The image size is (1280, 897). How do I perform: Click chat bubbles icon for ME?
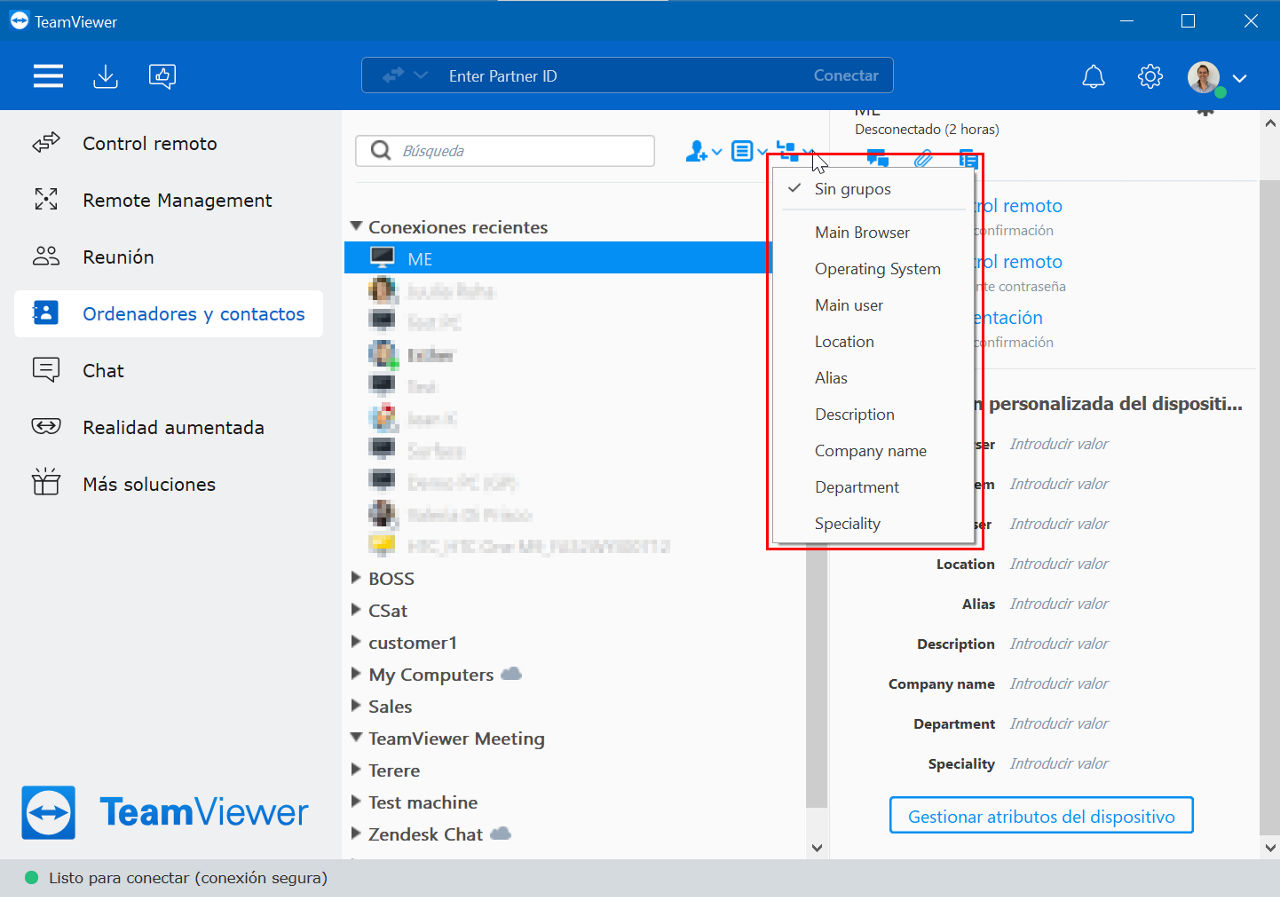coord(878,158)
